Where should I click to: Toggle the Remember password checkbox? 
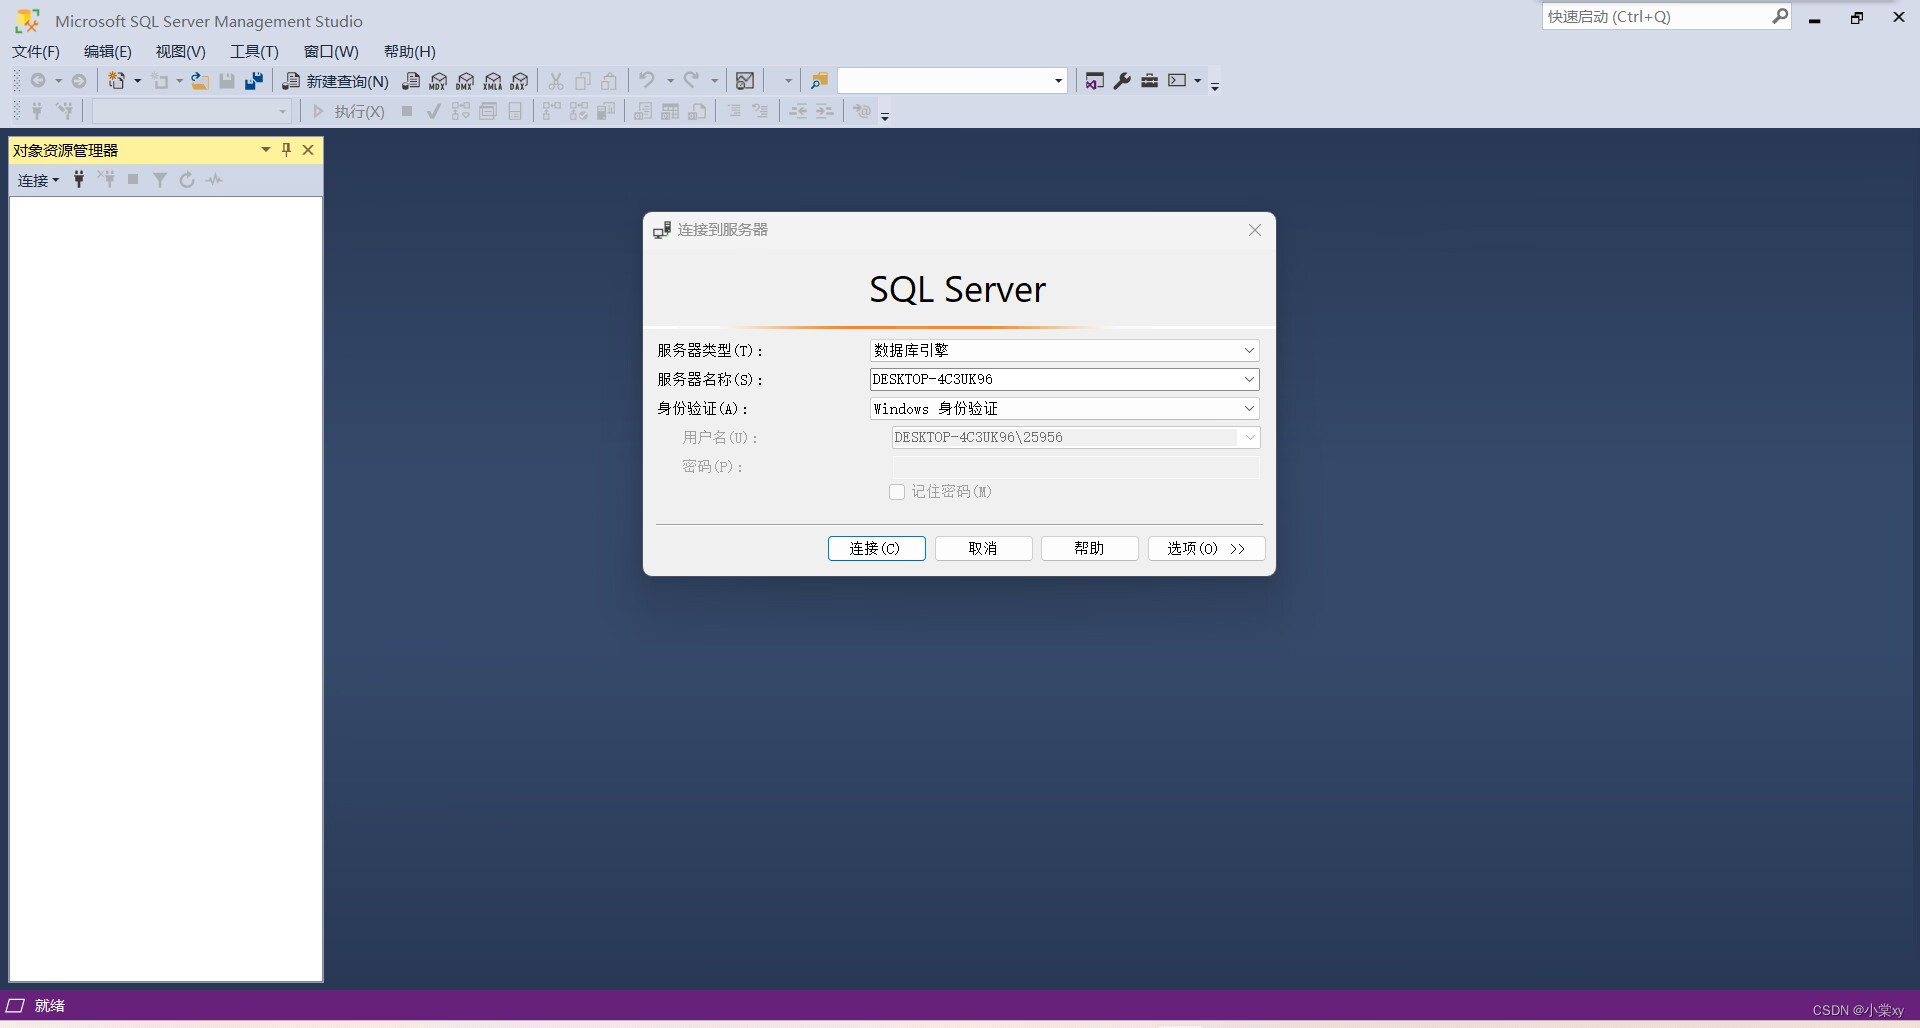(897, 492)
